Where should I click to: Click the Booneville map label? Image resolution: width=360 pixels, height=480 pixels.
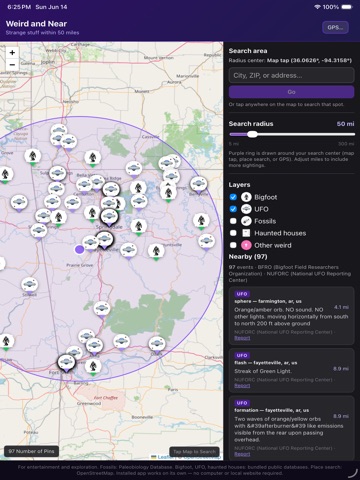point(142,417)
